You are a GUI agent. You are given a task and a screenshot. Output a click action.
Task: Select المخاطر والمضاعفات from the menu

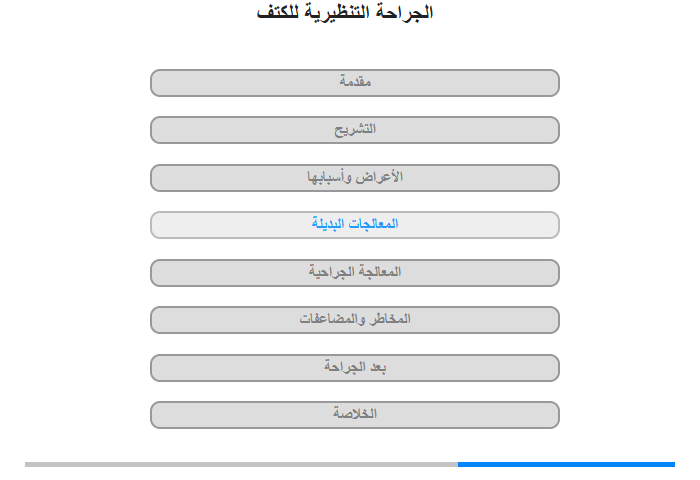(355, 320)
